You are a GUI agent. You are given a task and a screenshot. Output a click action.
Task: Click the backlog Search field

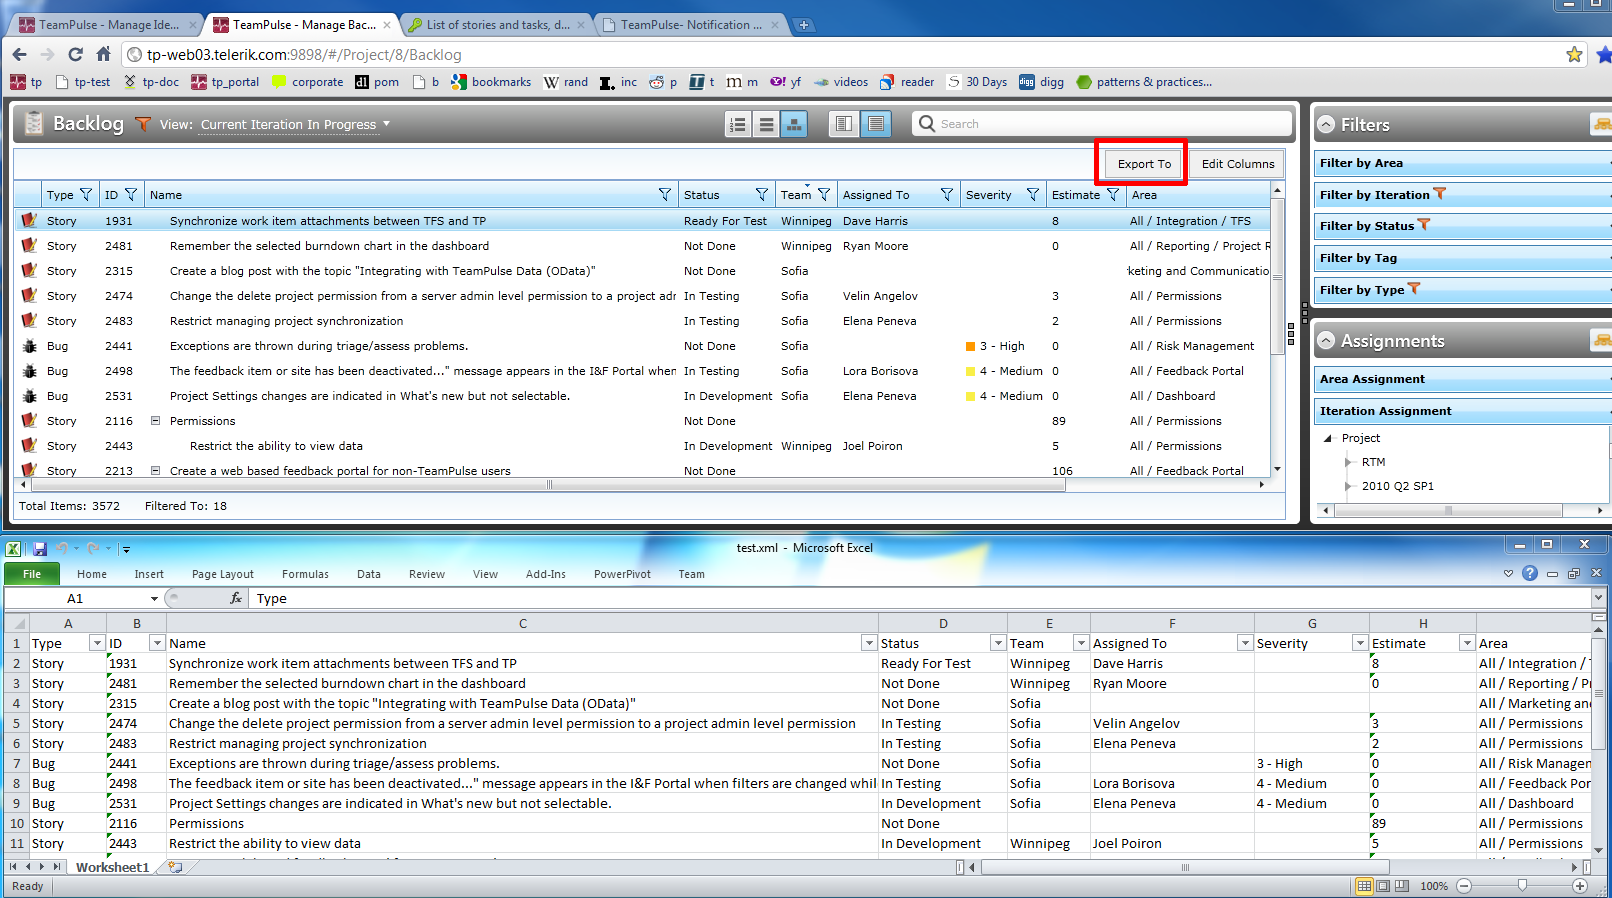pos(1102,124)
